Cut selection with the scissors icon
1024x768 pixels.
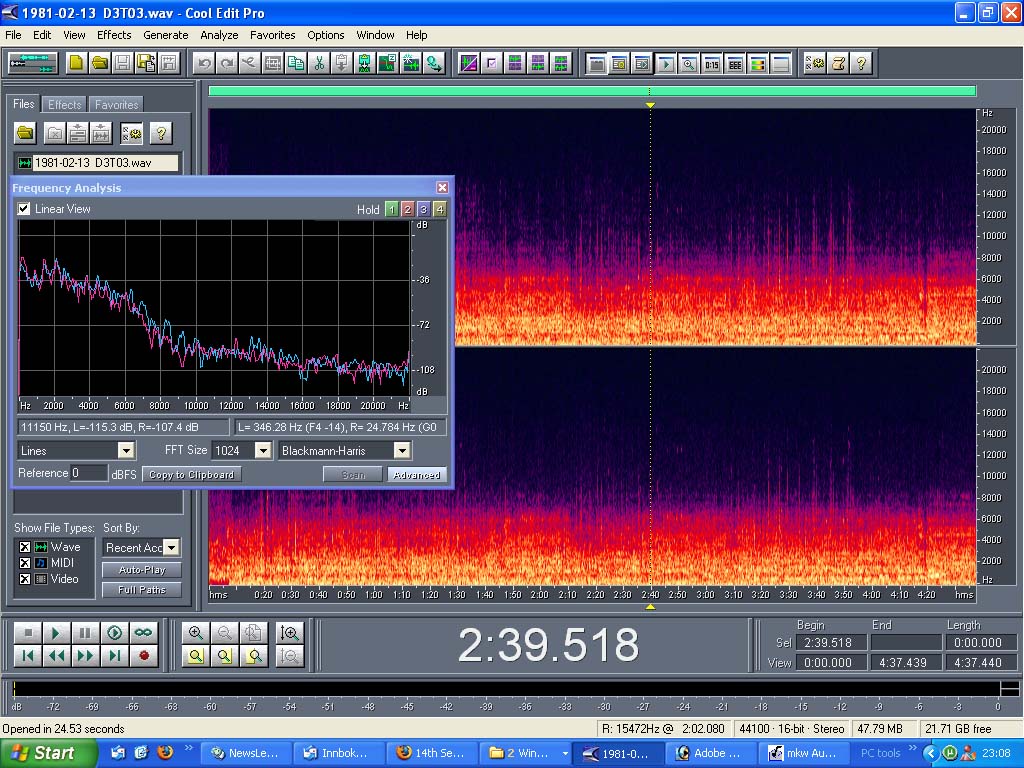tap(319, 63)
